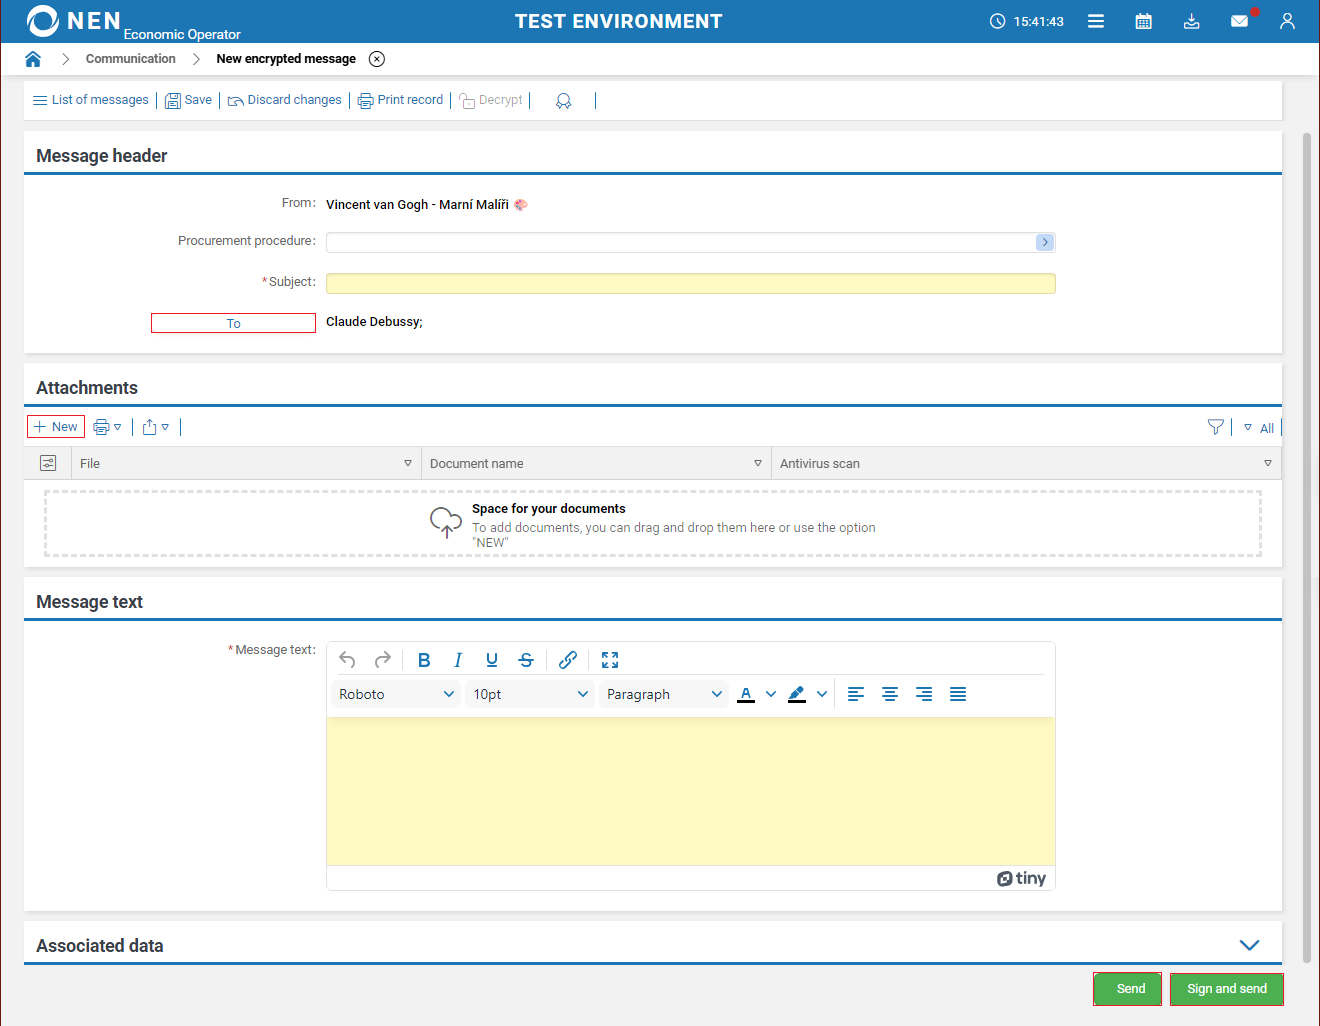Toggle fullscreen mode in the editor

tap(610, 660)
